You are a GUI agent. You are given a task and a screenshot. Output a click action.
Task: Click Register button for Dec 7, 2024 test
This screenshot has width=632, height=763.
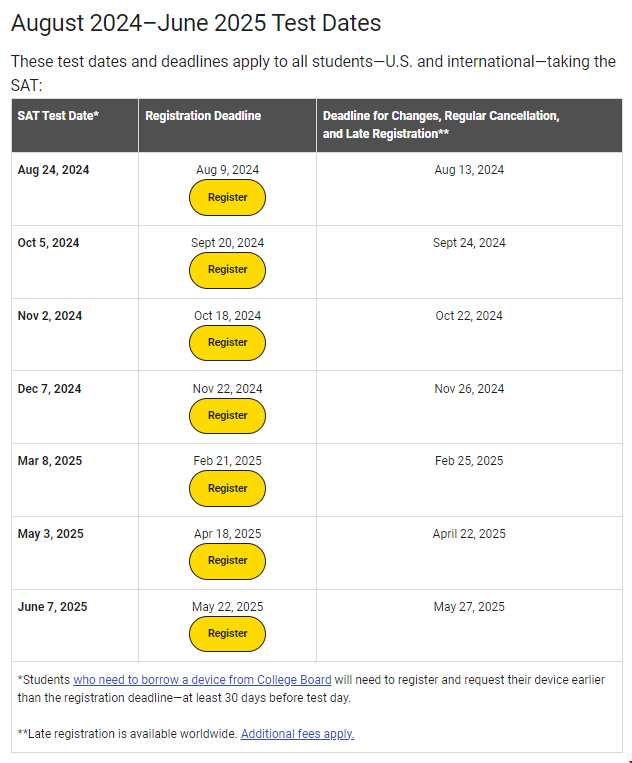click(227, 416)
